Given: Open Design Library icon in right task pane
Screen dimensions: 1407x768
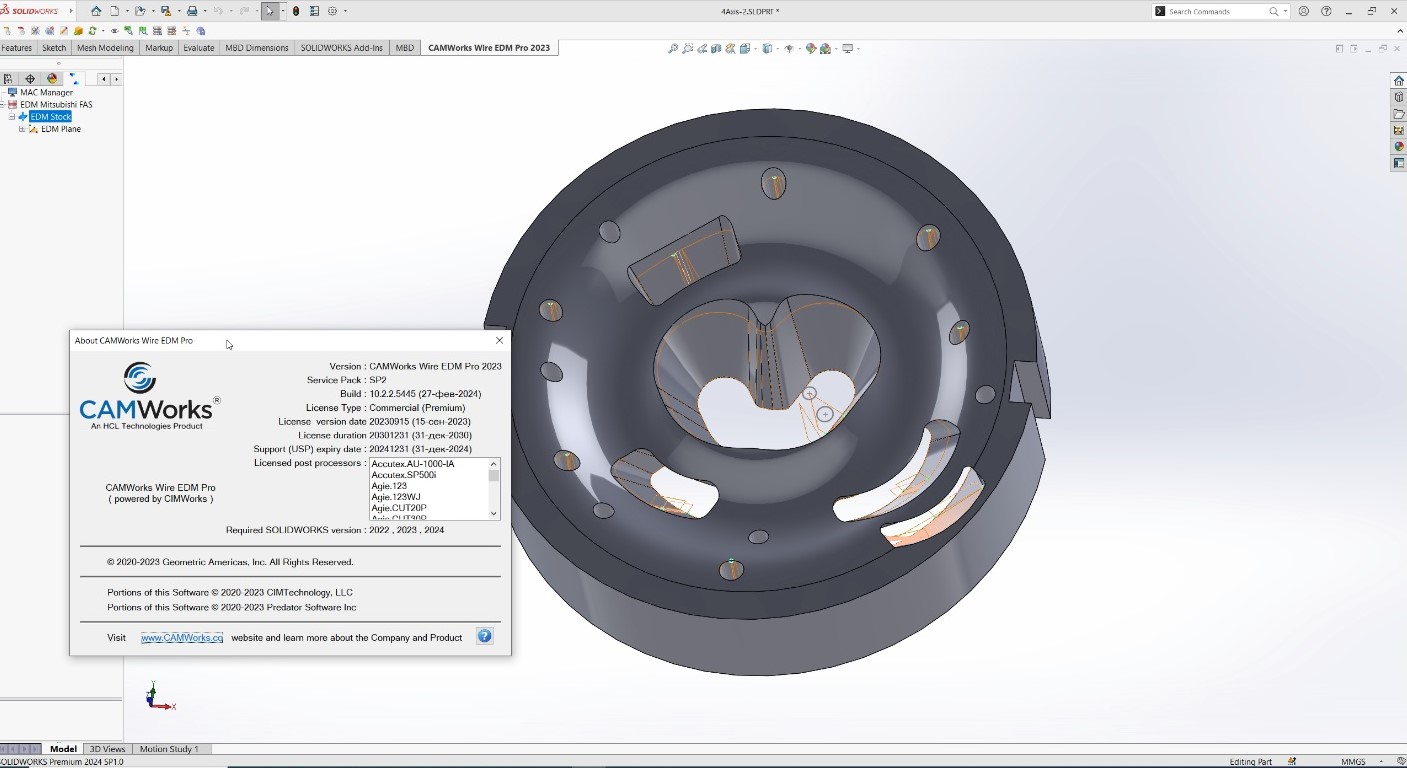Looking at the screenshot, I should click(1399, 97).
